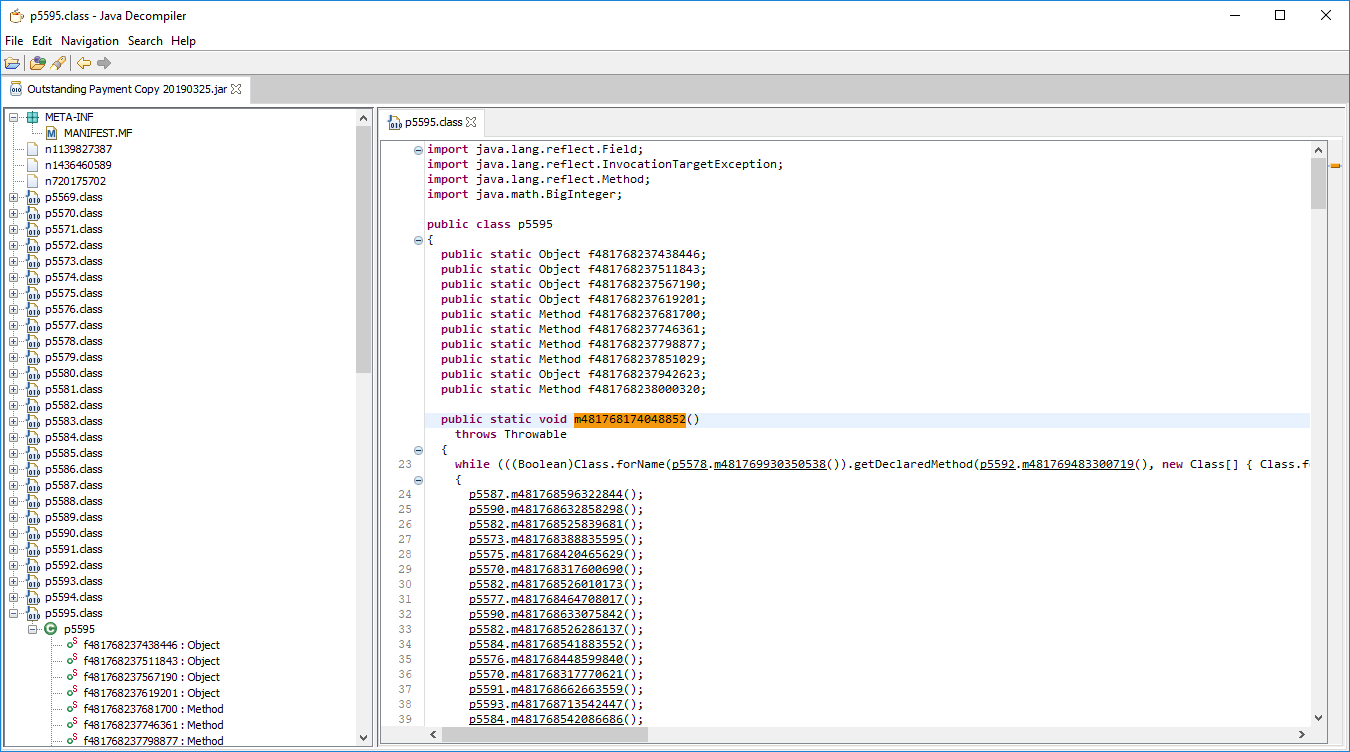Click editor horizontal scroll right arrow
Viewport: 1350px width, 752px height.
[1300, 734]
